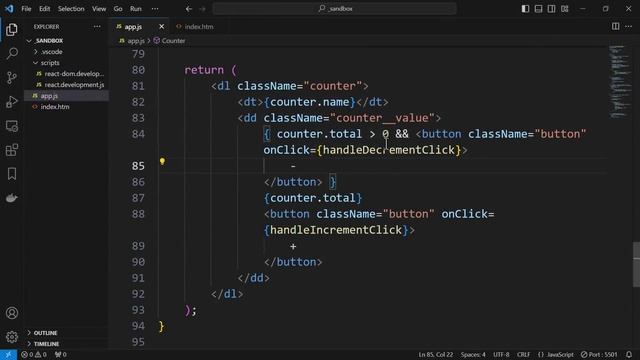Click the Go Back arrow in title bar

point(189,9)
